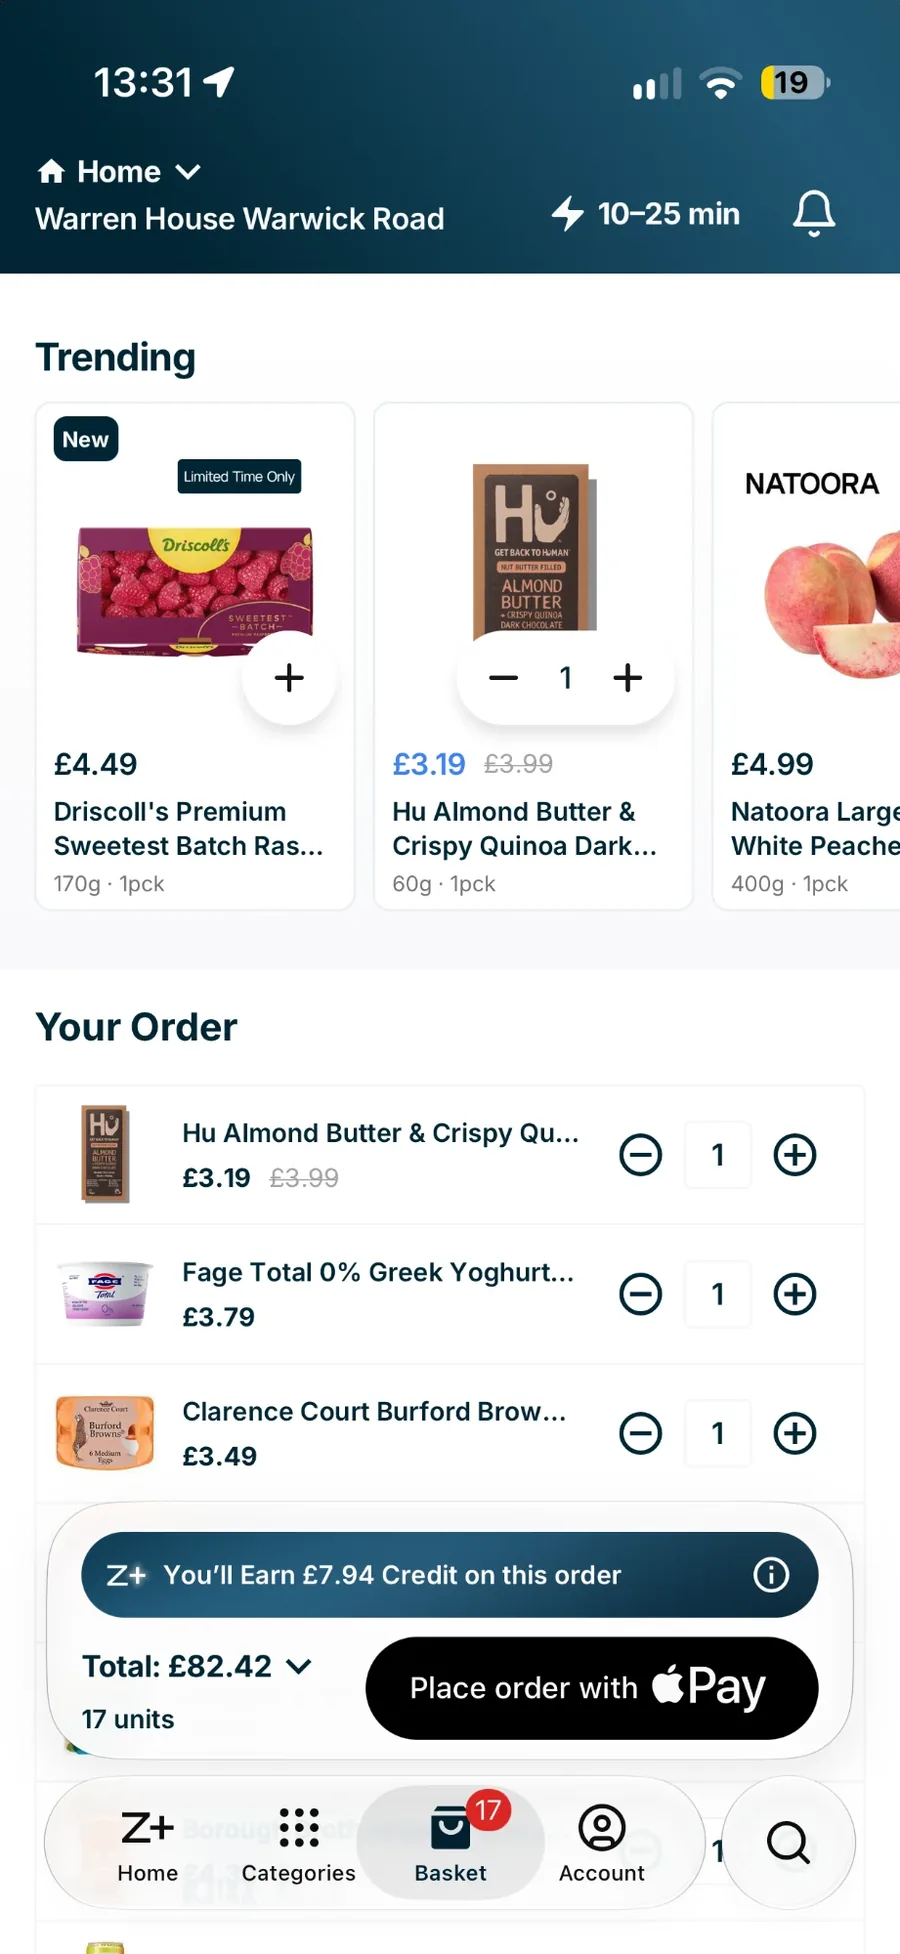Open the Account tab
The image size is (900, 1954).
tap(602, 1844)
